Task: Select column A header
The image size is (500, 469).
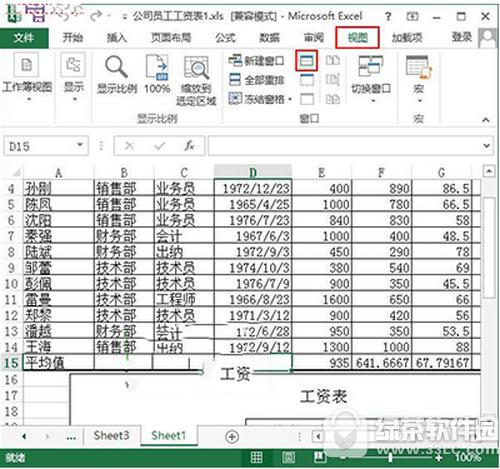Action: [58, 172]
